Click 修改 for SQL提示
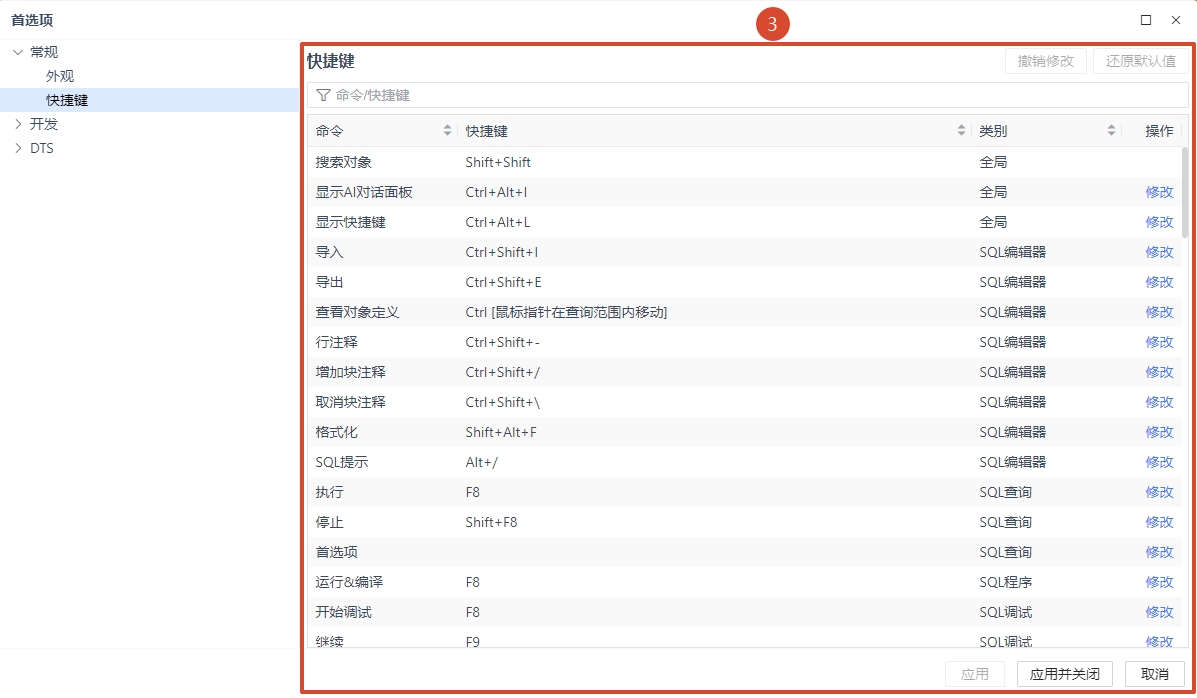 [x=1159, y=462]
